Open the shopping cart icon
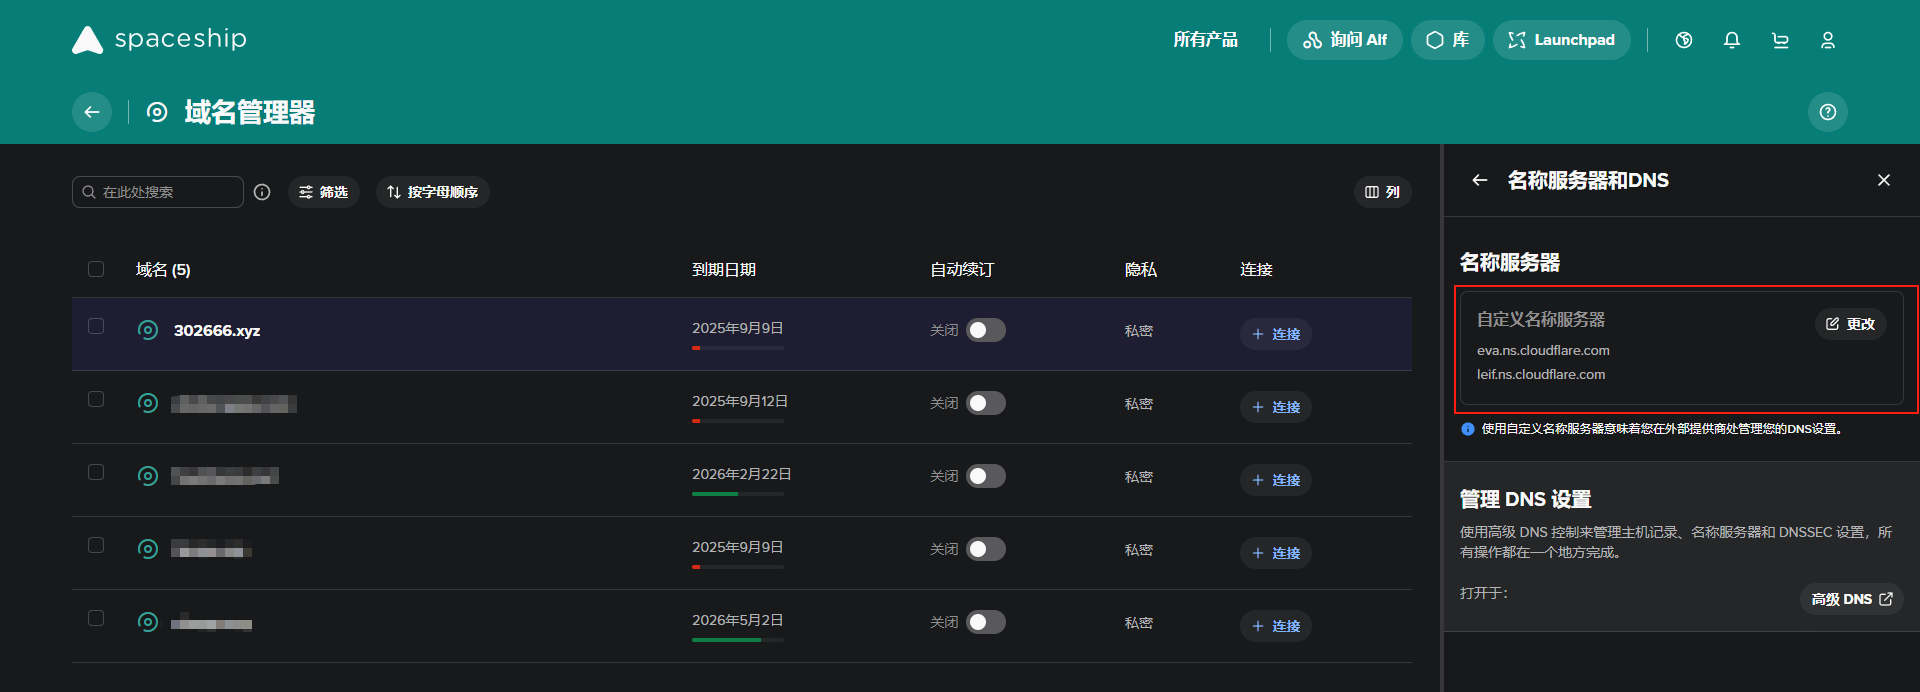 pyautogui.click(x=1780, y=40)
